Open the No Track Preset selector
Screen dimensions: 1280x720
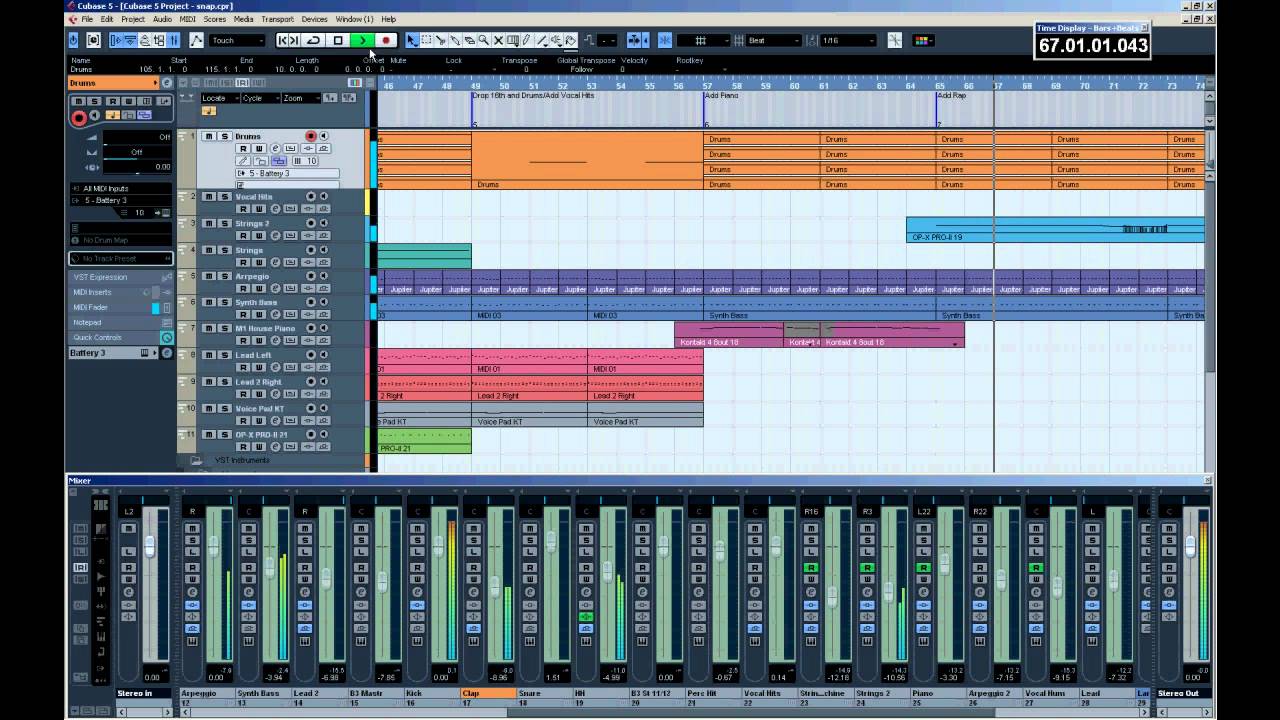click(x=120, y=258)
